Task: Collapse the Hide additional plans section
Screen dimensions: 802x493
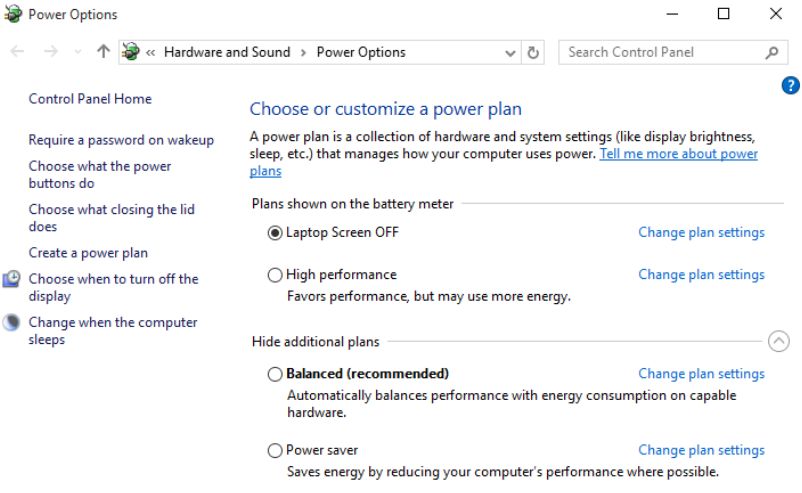Action: (x=778, y=342)
